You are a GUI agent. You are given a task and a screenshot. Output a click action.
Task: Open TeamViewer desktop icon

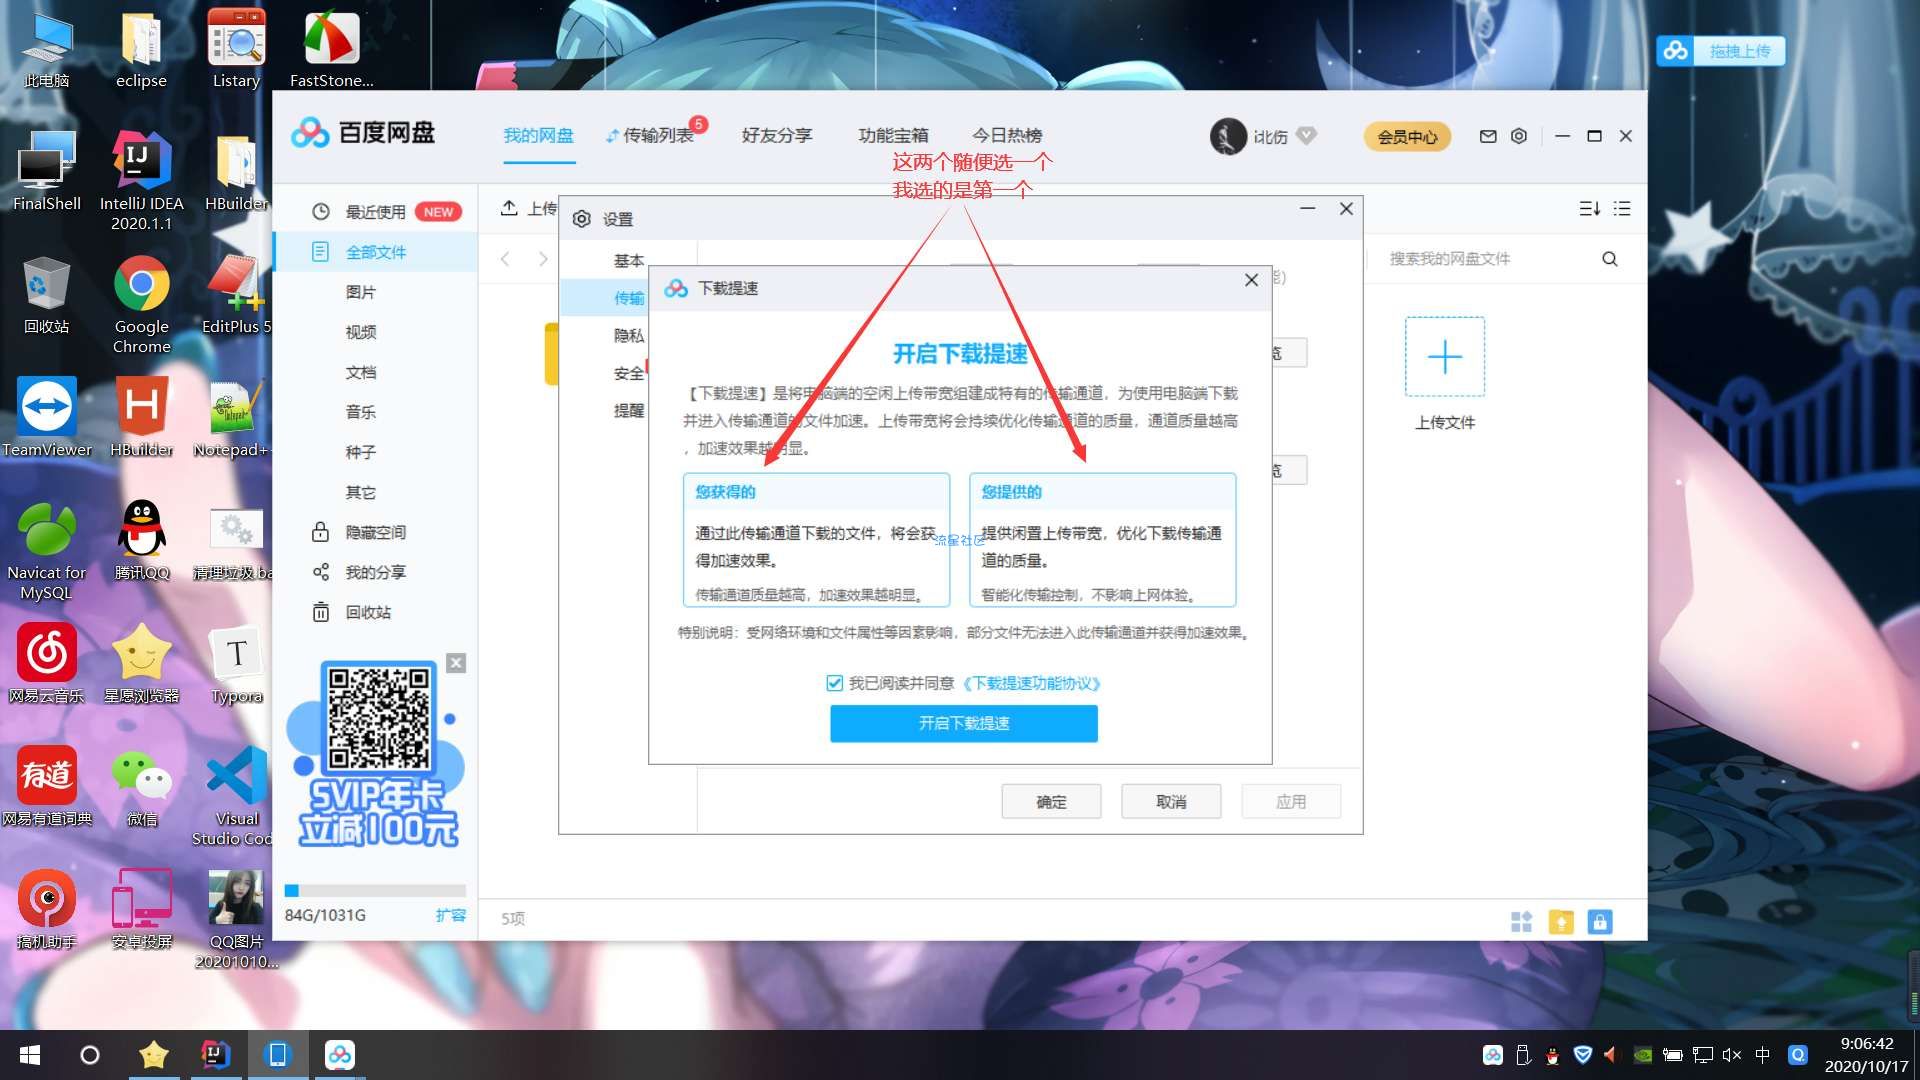[47, 418]
